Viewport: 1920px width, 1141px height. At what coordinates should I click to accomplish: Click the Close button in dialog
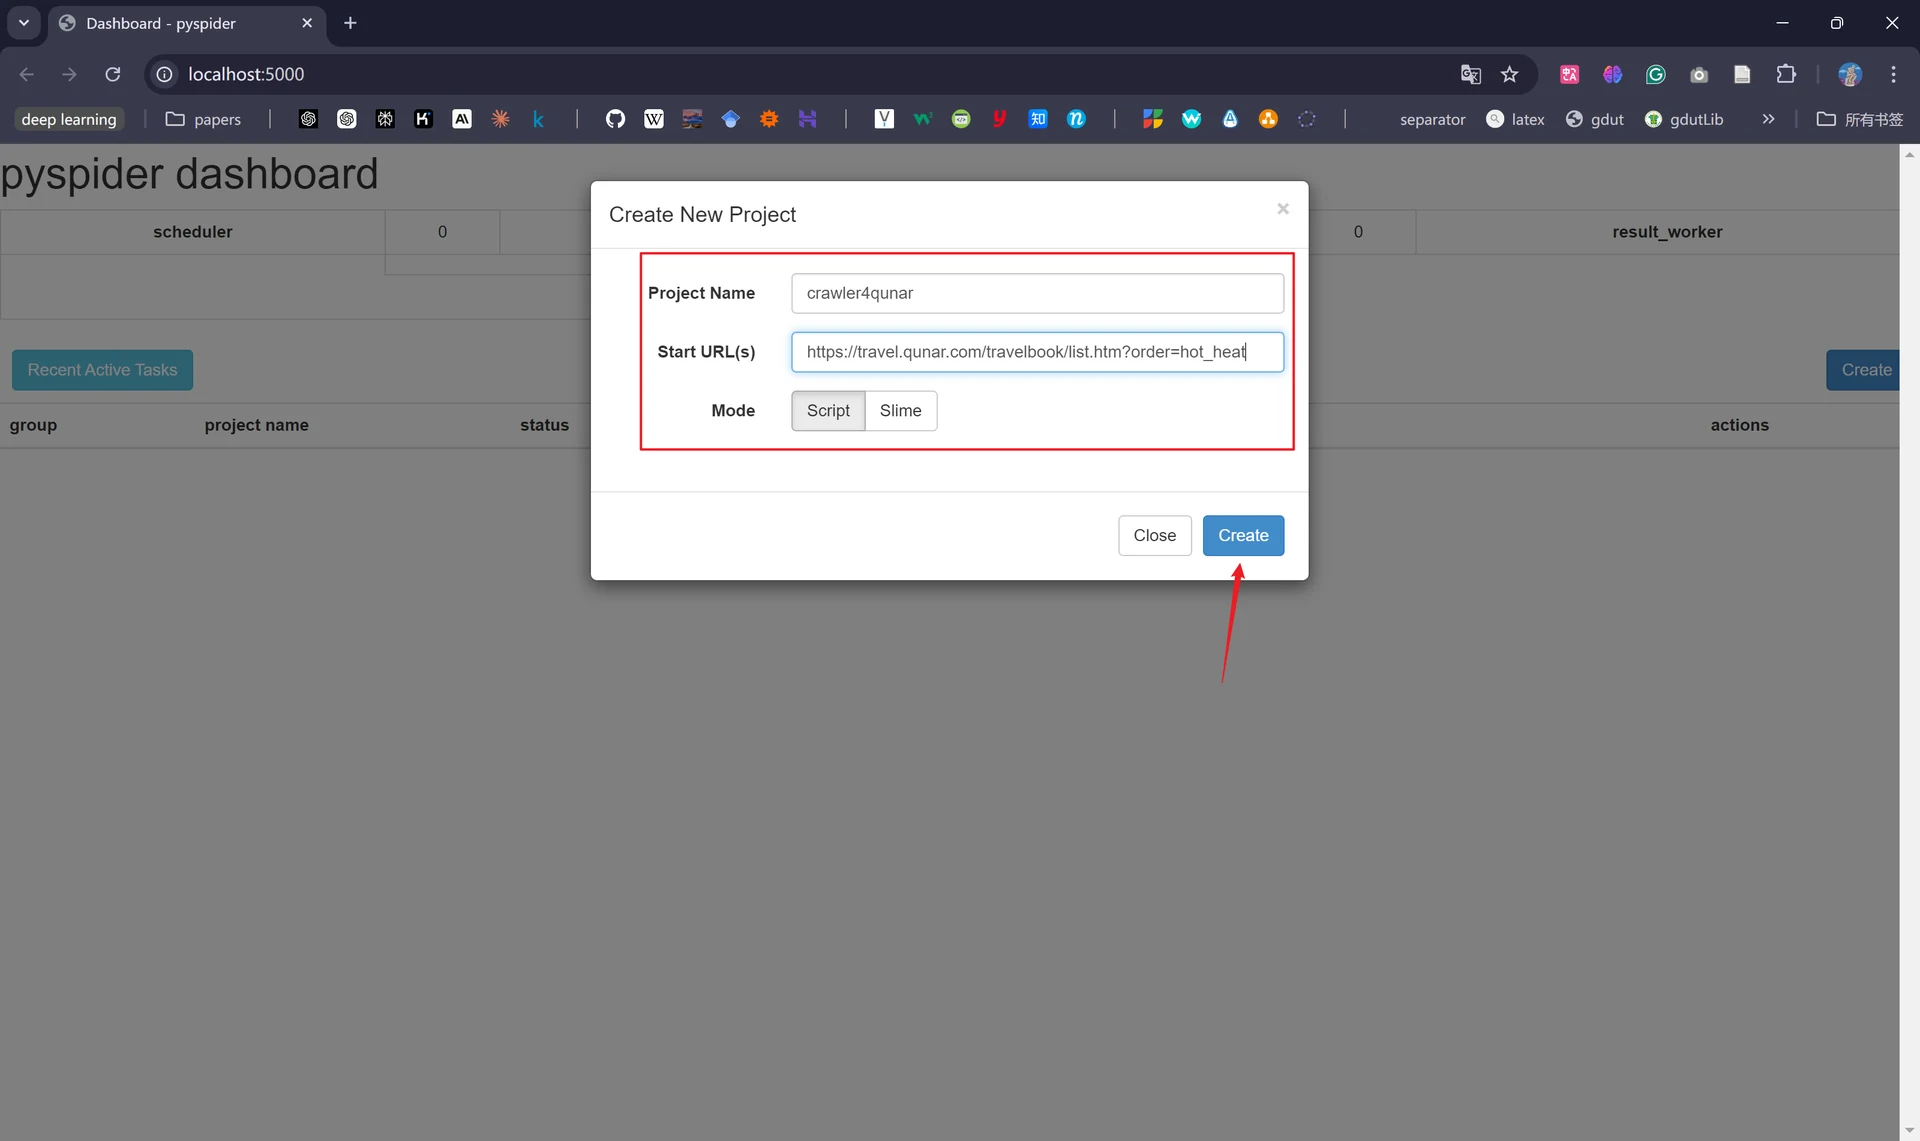1154,536
